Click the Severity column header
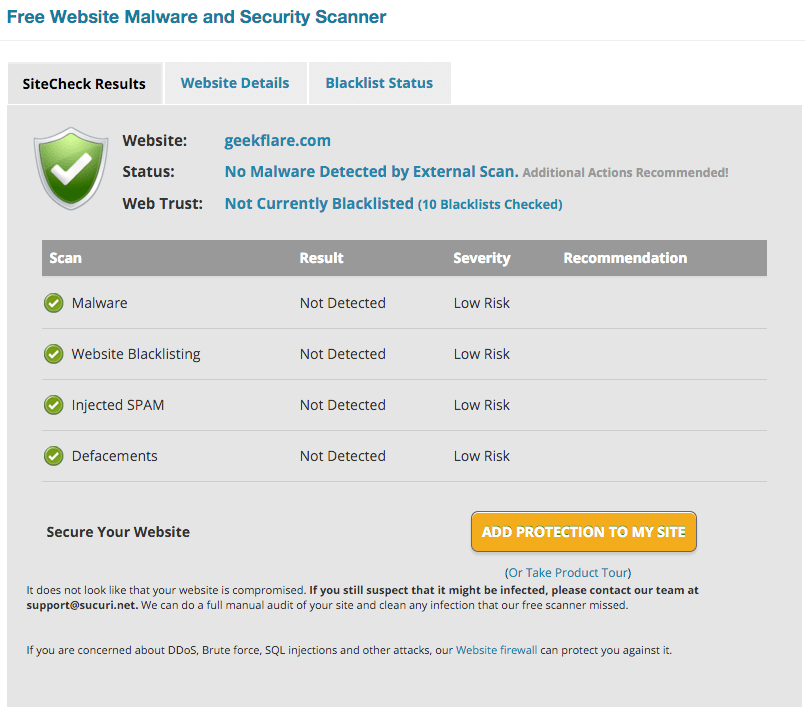805x708 pixels. [x=481, y=258]
